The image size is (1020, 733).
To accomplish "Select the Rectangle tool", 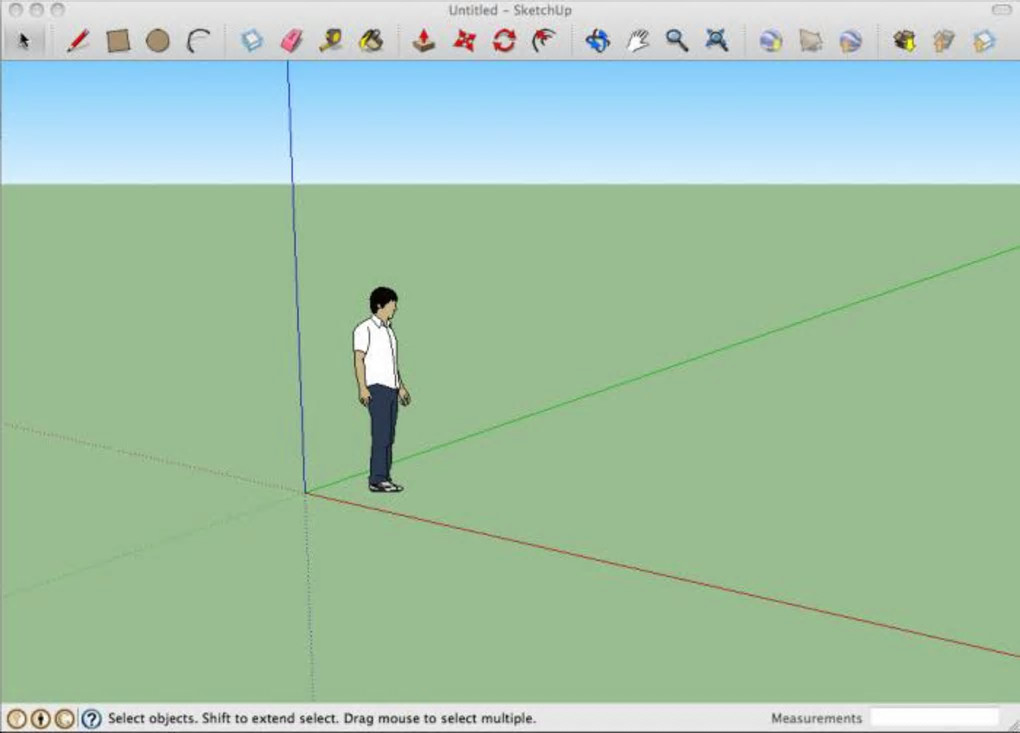I will [118, 41].
